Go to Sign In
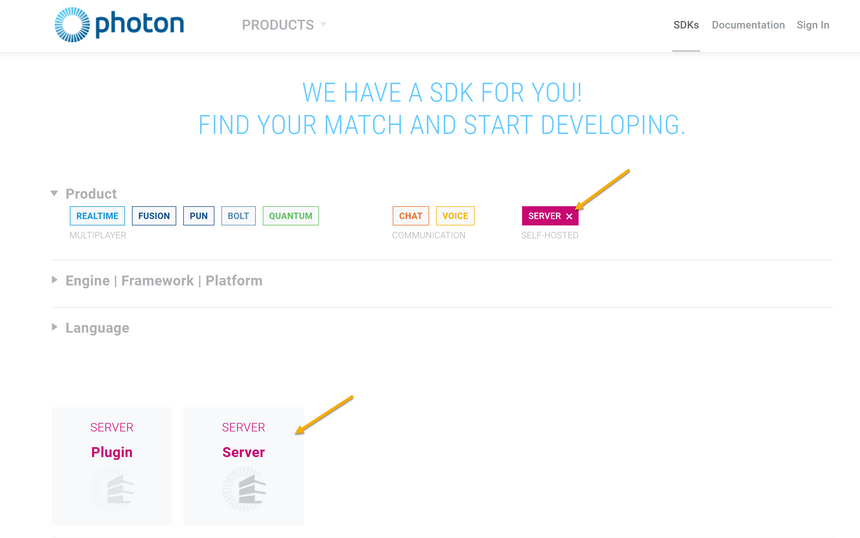This screenshot has width=860, height=538. 813,25
